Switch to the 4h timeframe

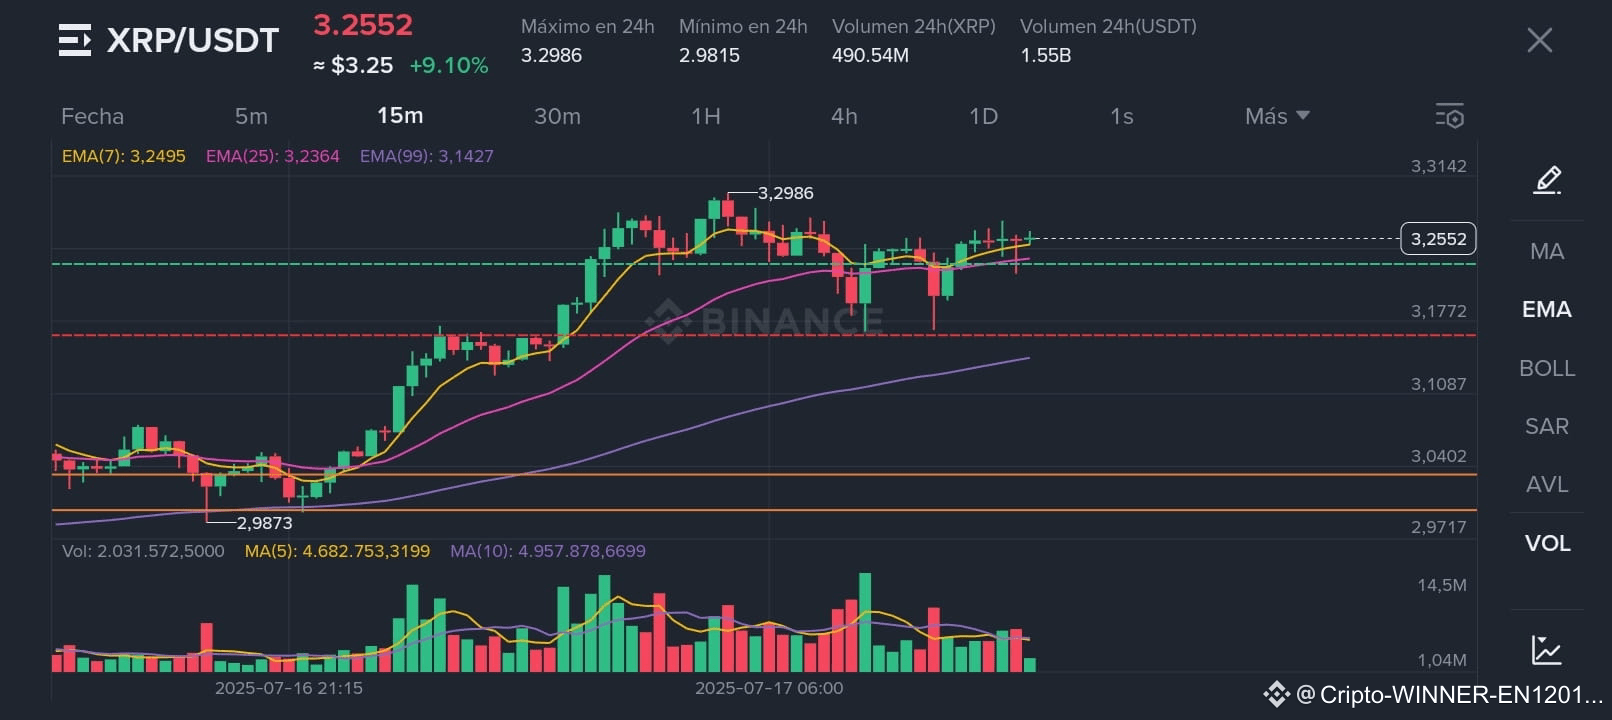click(844, 116)
